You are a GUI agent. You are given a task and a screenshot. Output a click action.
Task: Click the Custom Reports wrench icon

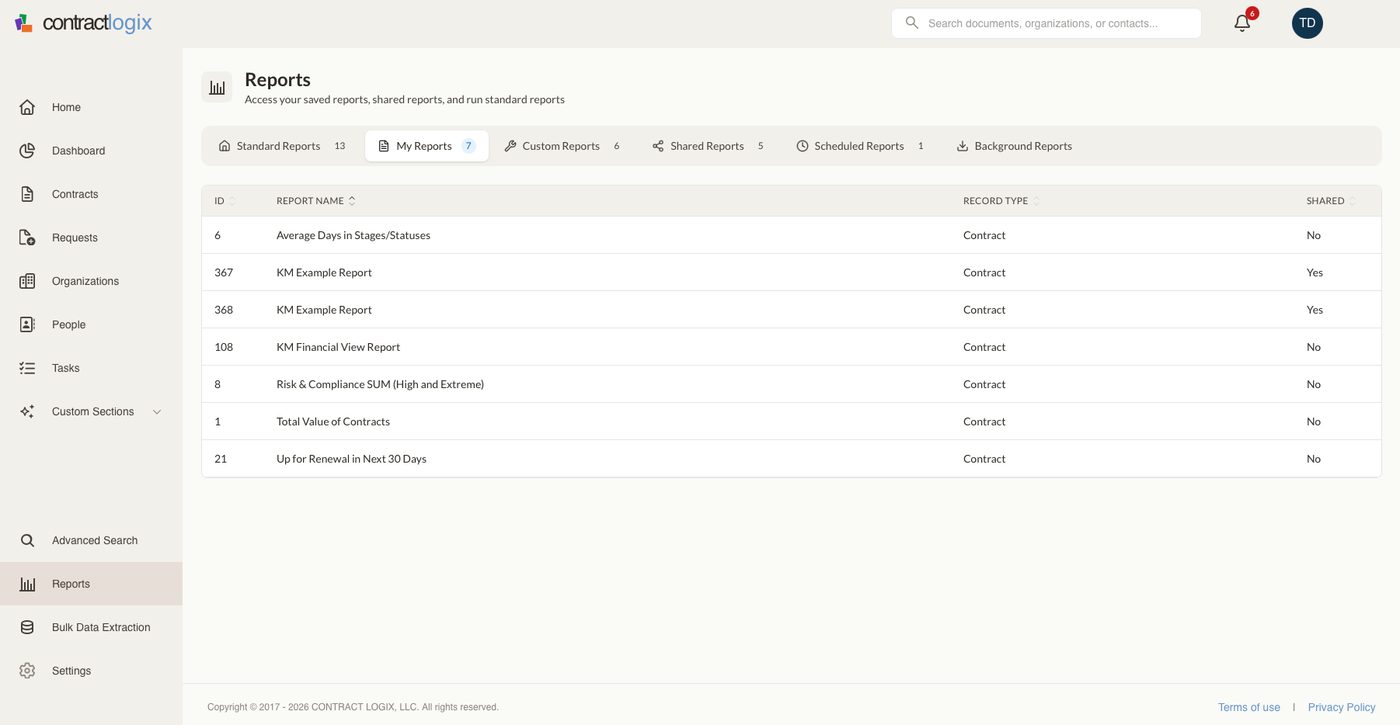[510, 146]
